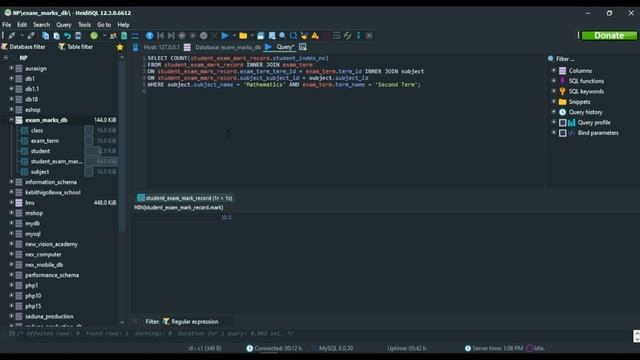
Task: Open the Go to menu
Action: [104, 25]
